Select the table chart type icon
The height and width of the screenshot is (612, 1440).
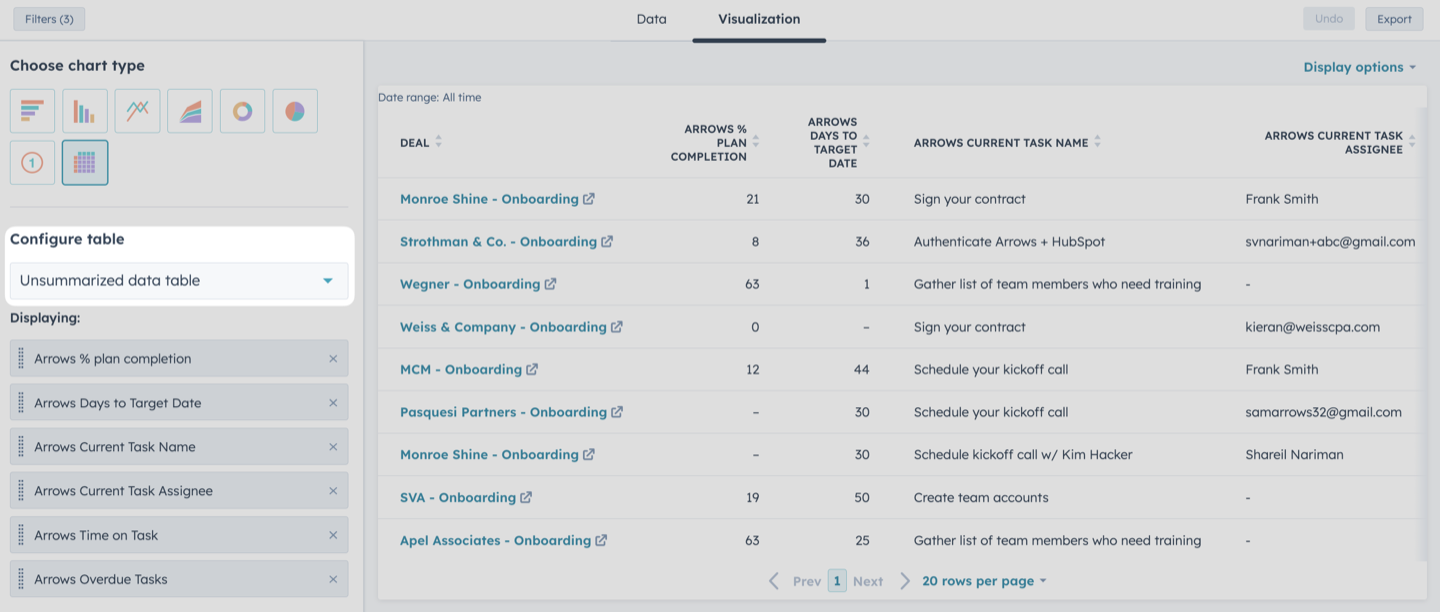[x=85, y=163]
